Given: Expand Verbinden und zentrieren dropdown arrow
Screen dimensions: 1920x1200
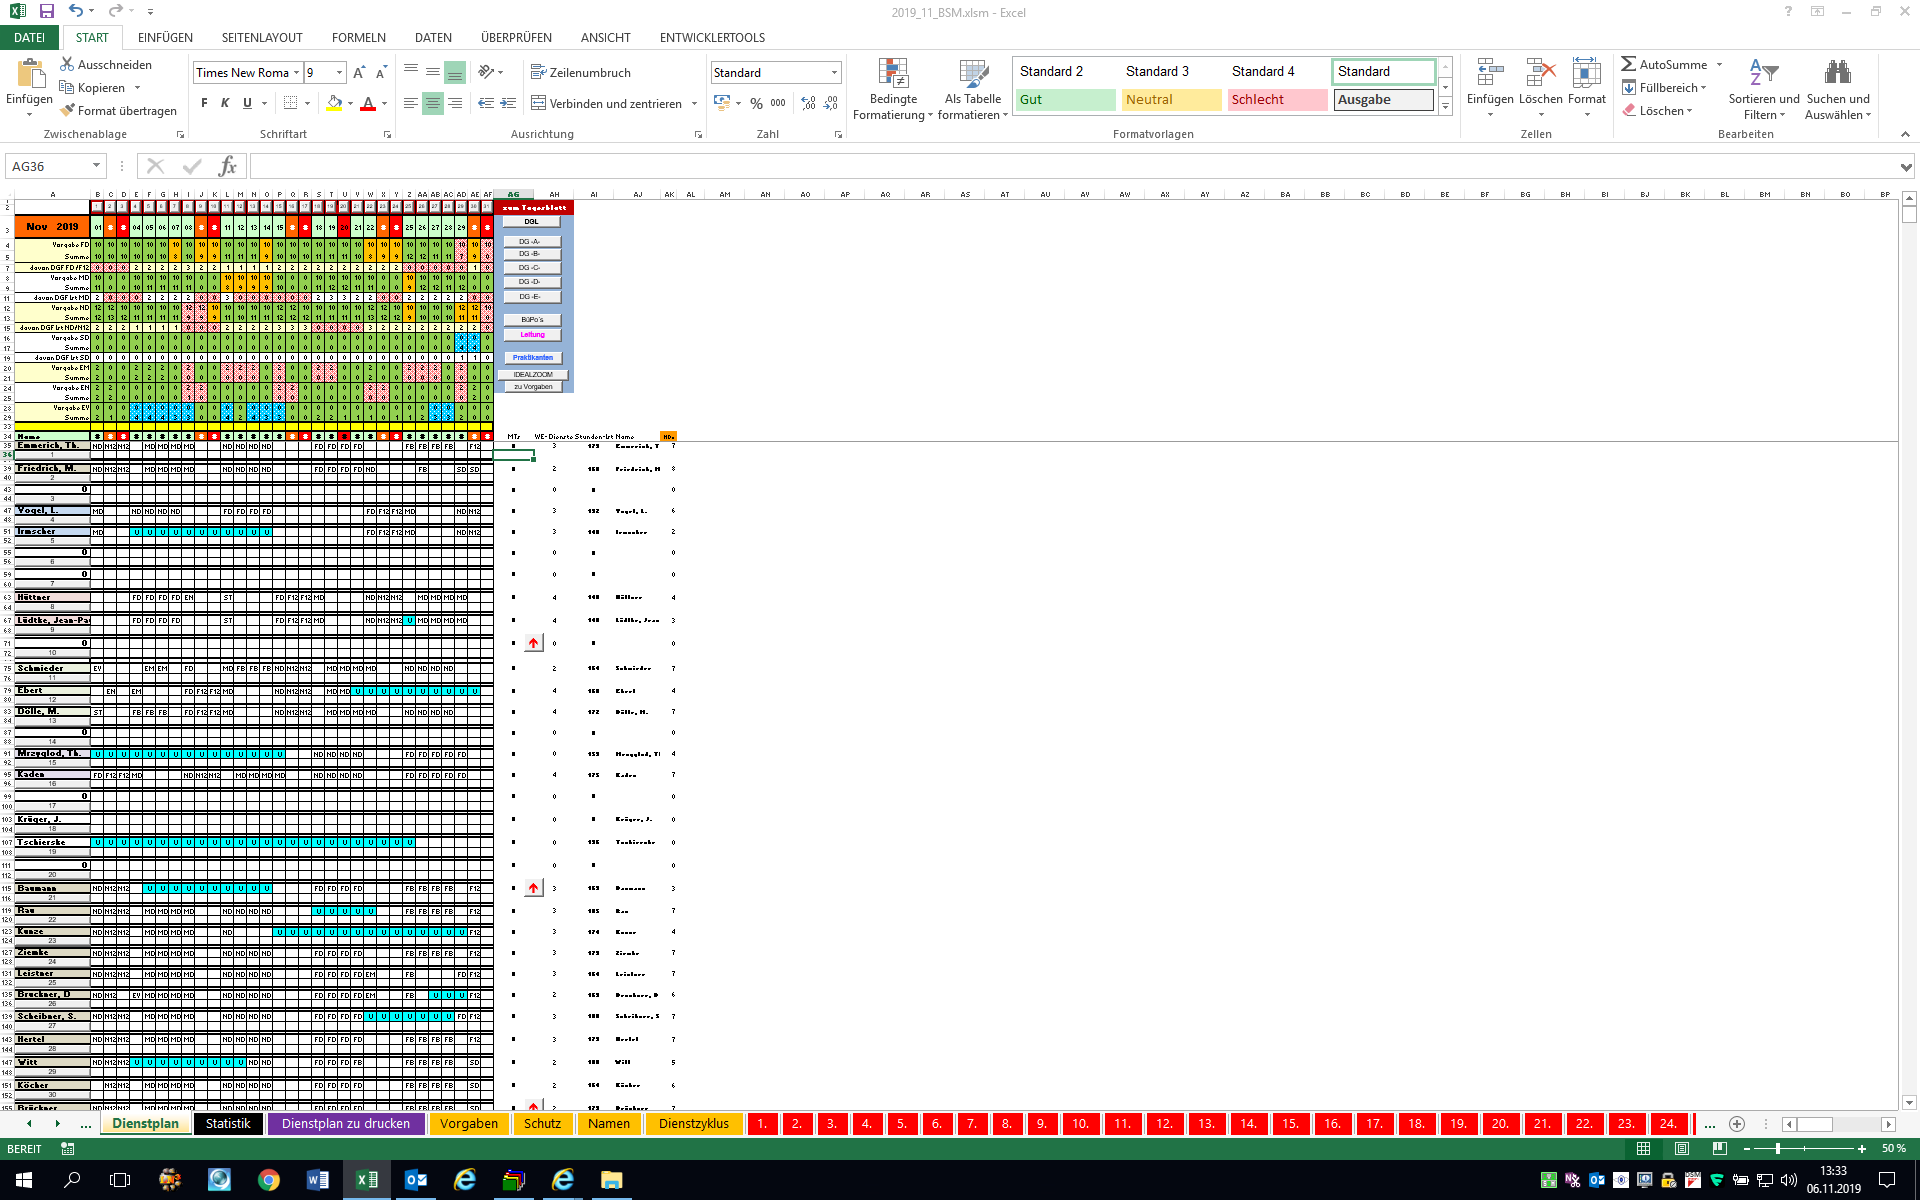Looking at the screenshot, I should [x=694, y=103].
